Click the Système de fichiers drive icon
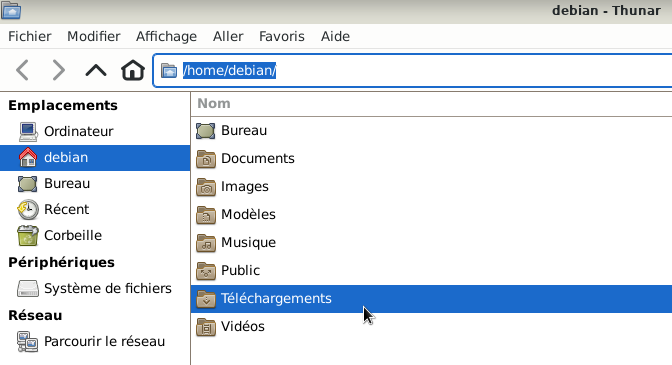Image resolution: width=672 pixels, height=365 pixels. (28, 289)
